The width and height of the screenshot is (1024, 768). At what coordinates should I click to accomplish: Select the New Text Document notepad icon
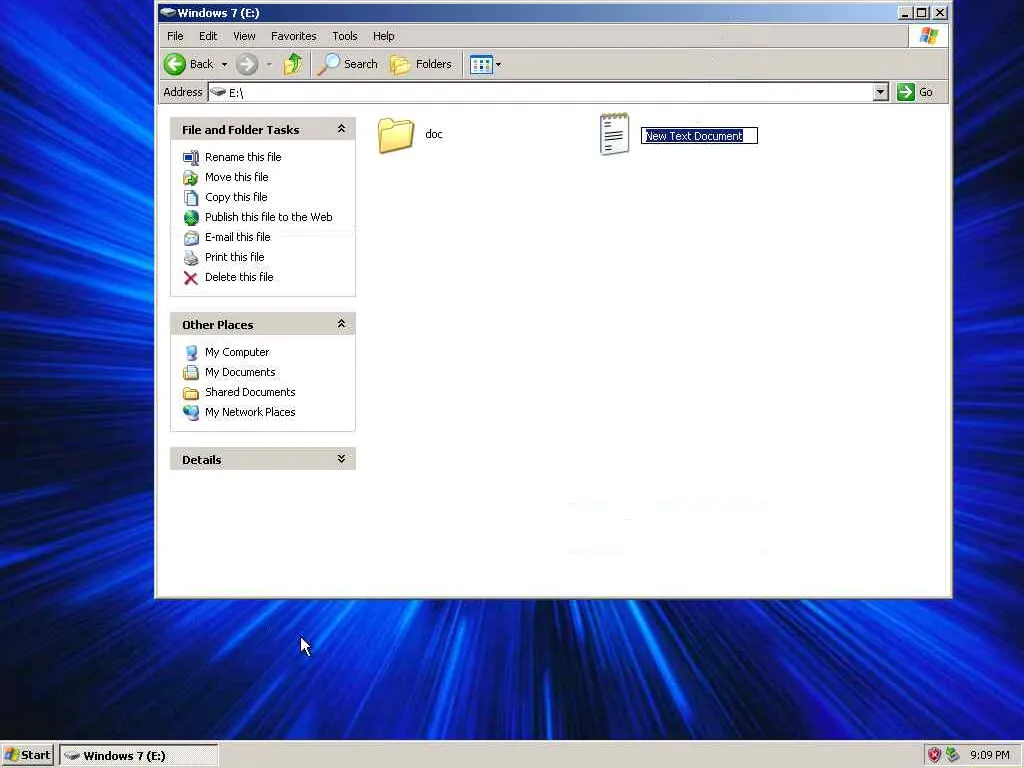pos(614,134)
